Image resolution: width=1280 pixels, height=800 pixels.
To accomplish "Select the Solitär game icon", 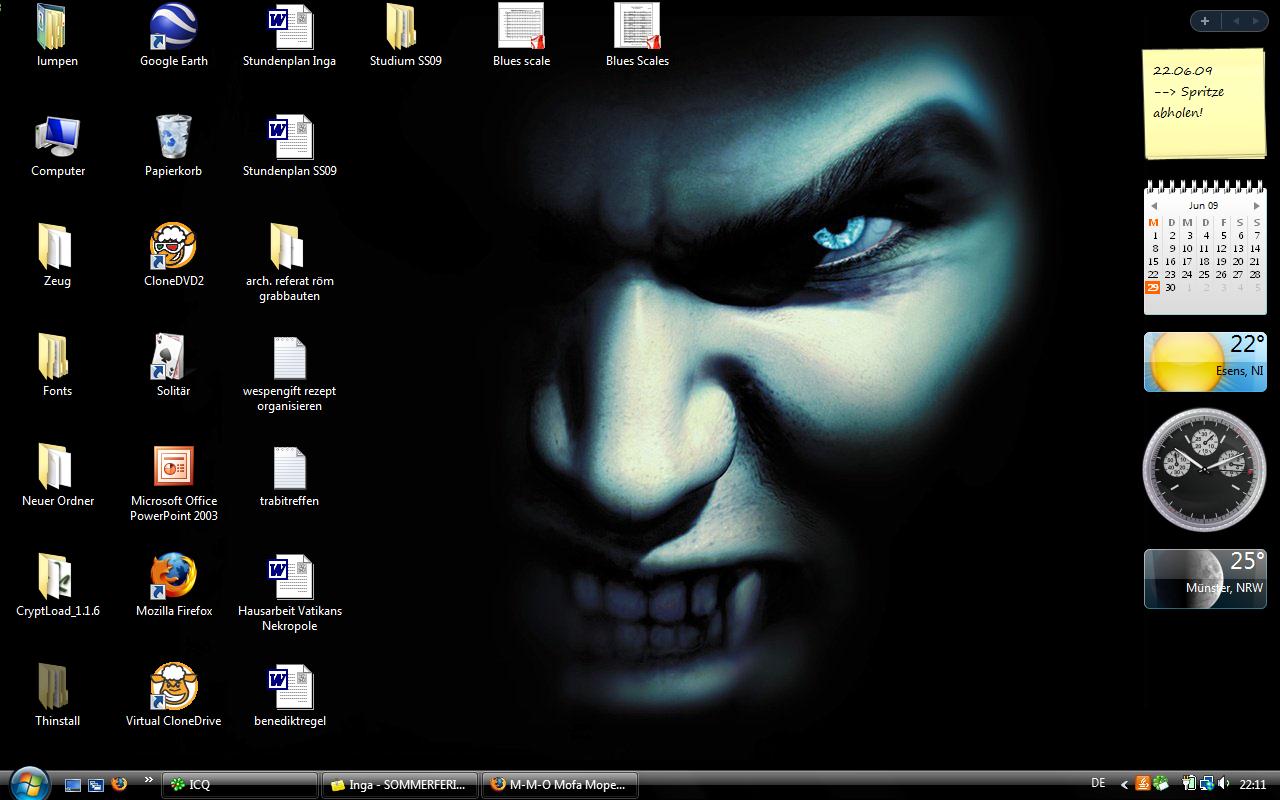I will (173, 358).
